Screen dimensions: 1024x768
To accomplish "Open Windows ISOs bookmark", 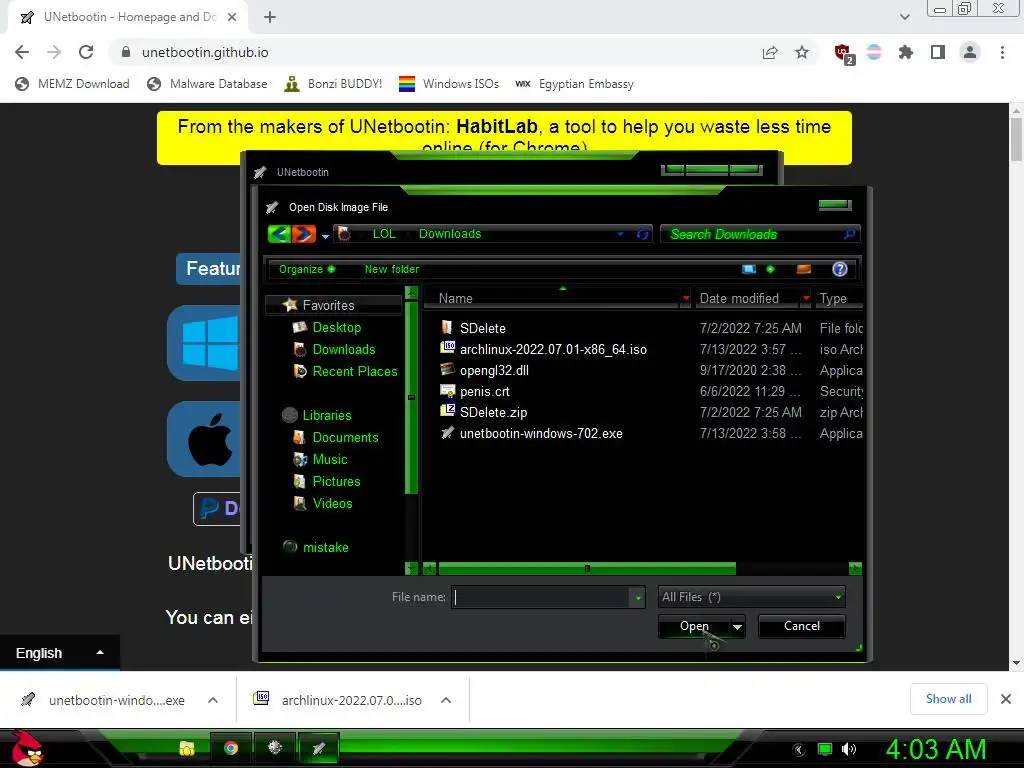I will [x=449, y=84].
